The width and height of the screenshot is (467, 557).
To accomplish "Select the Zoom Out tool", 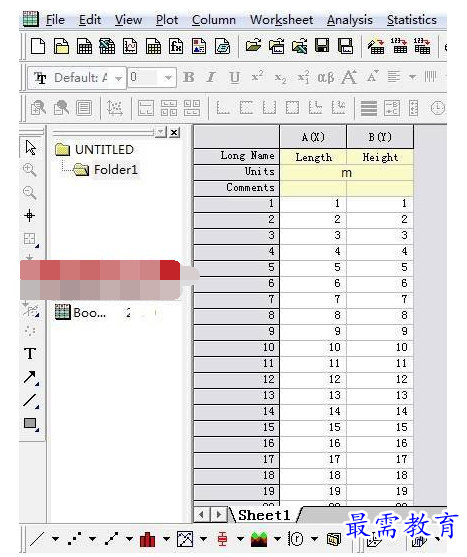I will (x=30, y=193).
